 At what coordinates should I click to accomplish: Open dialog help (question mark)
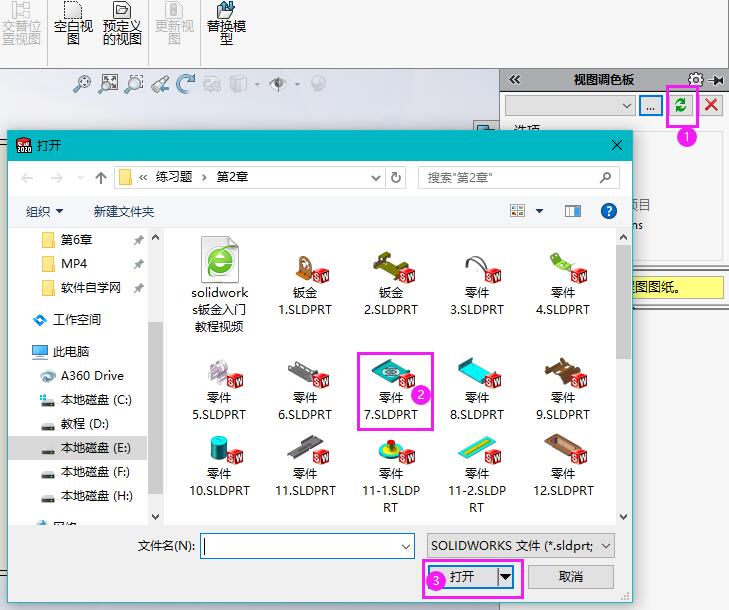point(609,211)
